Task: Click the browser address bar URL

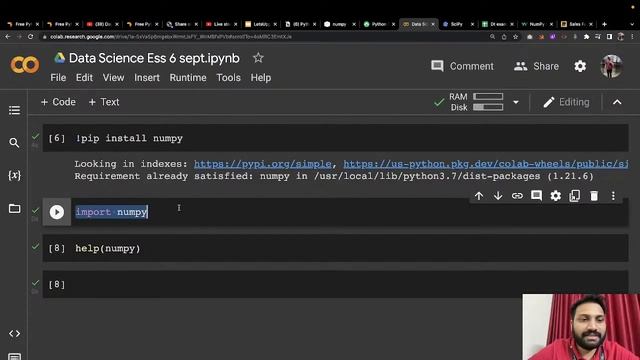Action: (x=171, y=37)
